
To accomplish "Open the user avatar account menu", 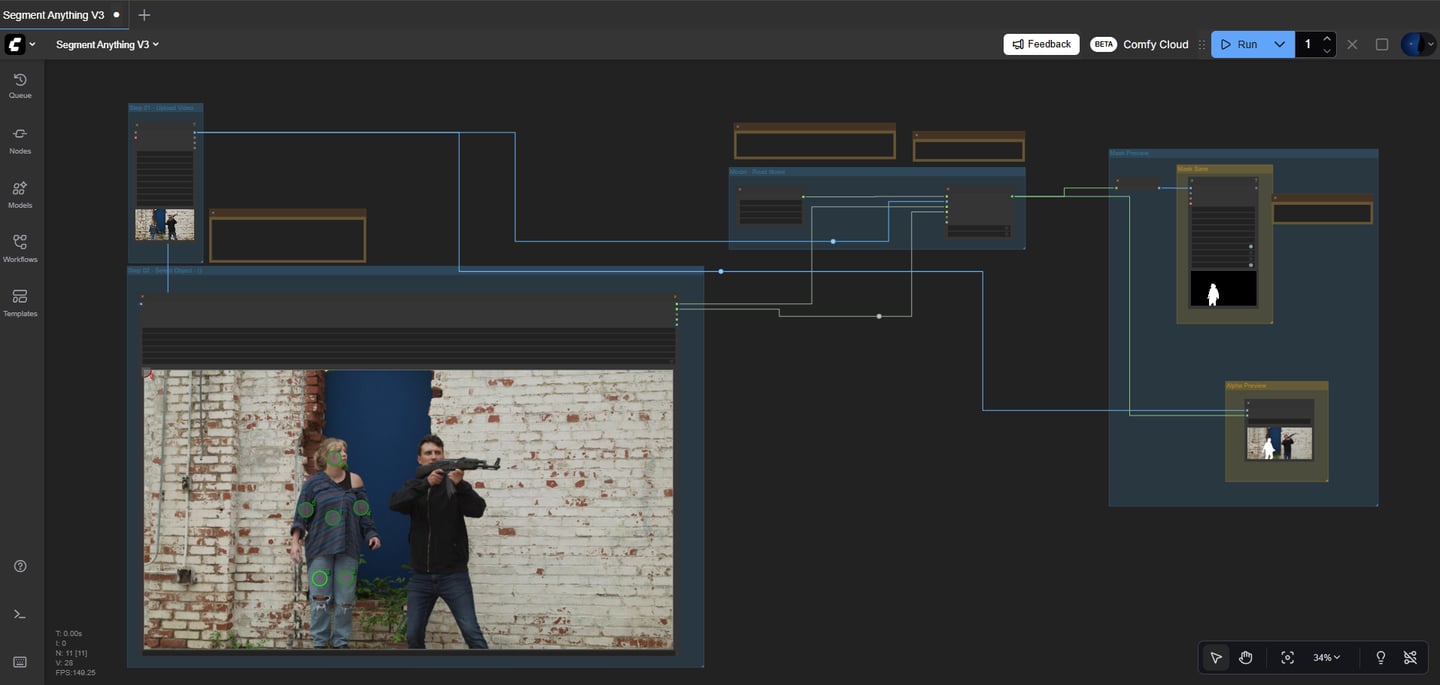I will tap(1418, 44).
